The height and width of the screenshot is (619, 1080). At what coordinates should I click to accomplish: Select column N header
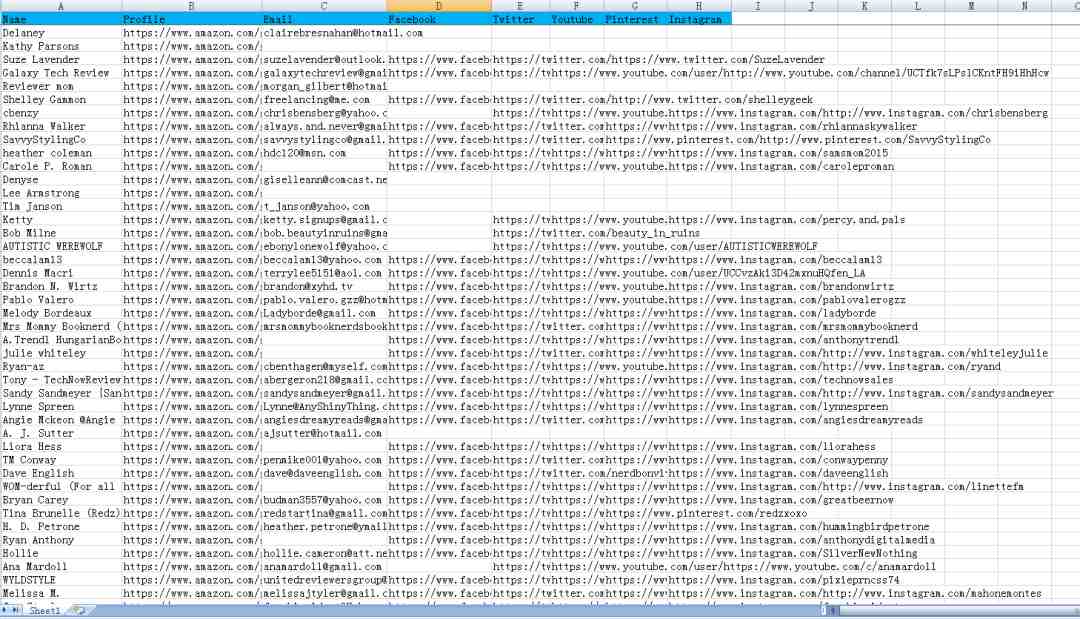tap(1024, 6)
